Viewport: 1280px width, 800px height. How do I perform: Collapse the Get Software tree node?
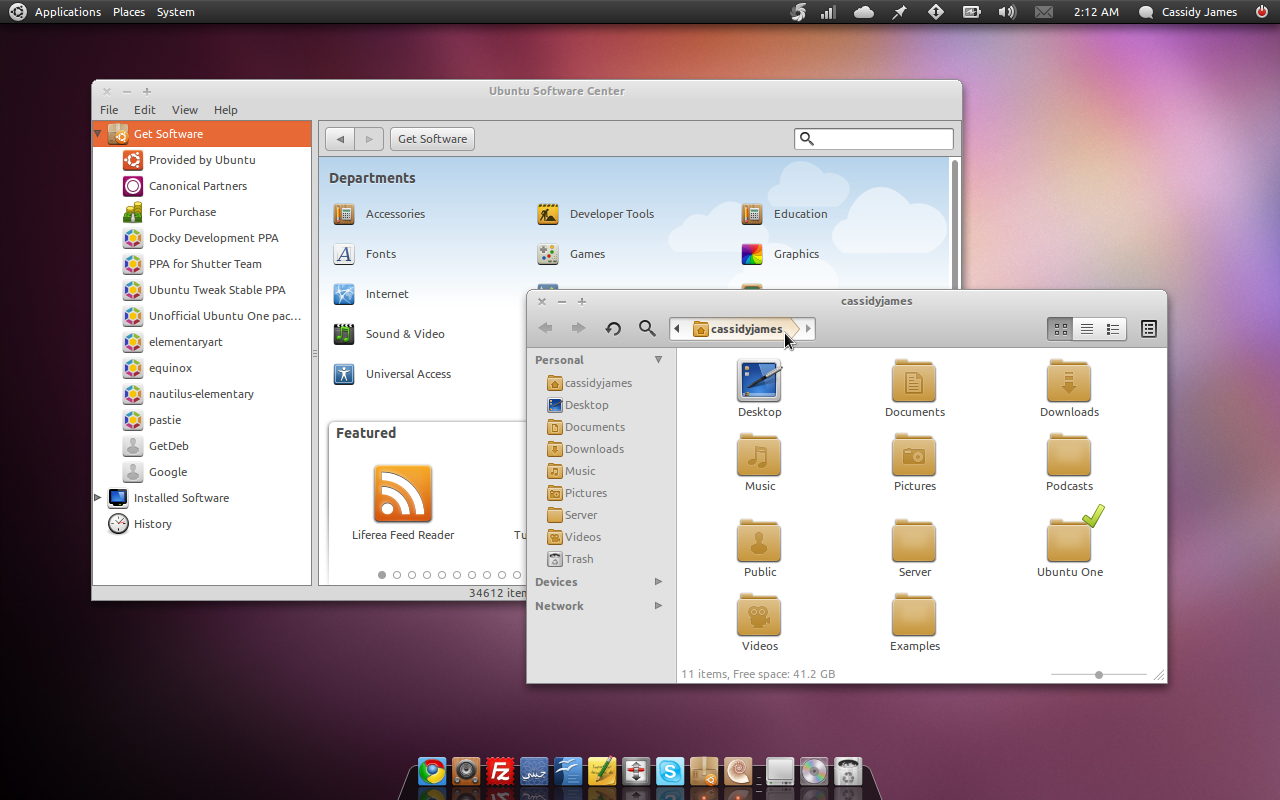point(98,134)
